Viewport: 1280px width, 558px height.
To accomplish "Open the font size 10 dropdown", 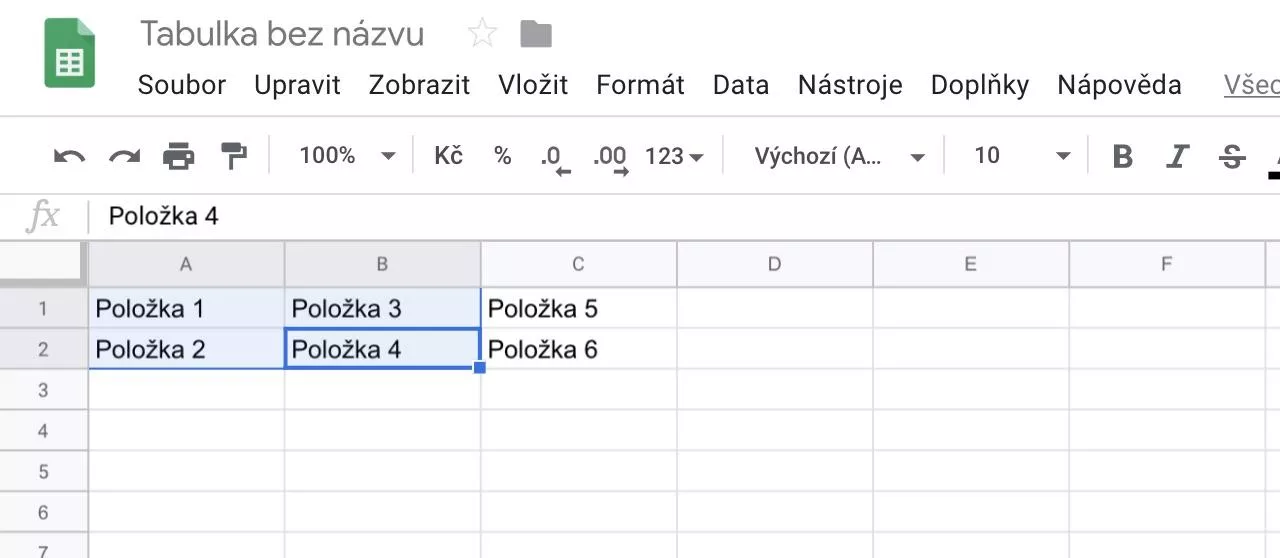I will (1022, 156).
